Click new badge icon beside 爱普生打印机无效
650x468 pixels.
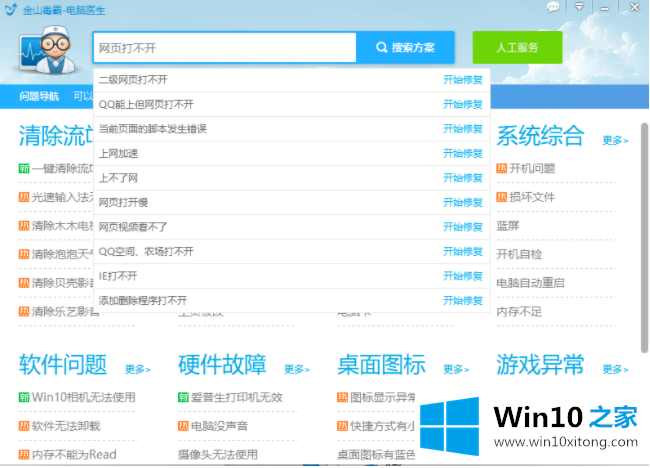[x=183, y=397]
